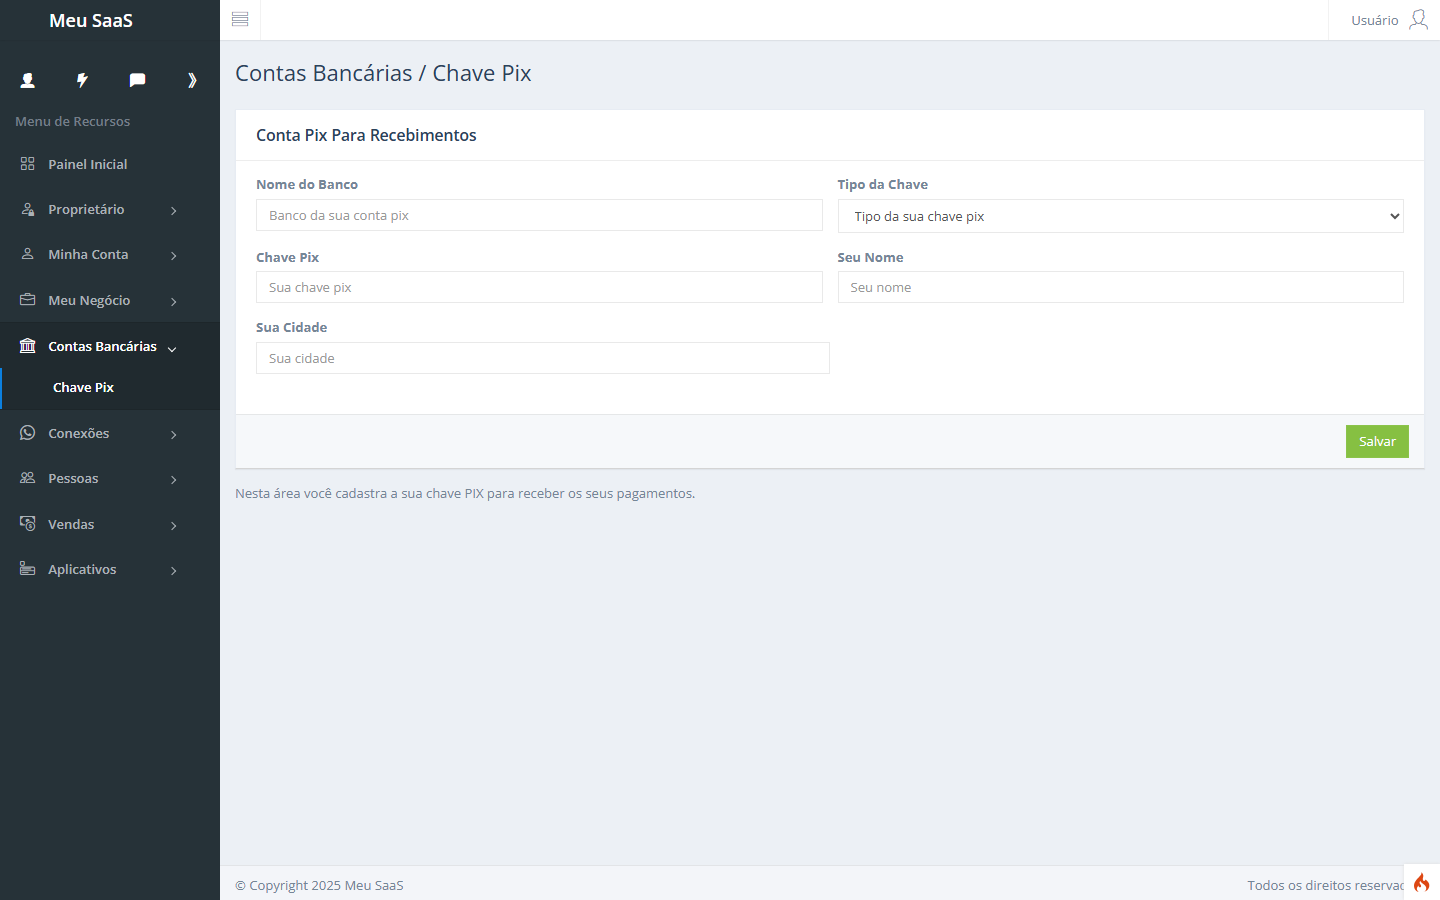Click the Meu SaaS brand link
The image size is (1440, 900).
91,20
